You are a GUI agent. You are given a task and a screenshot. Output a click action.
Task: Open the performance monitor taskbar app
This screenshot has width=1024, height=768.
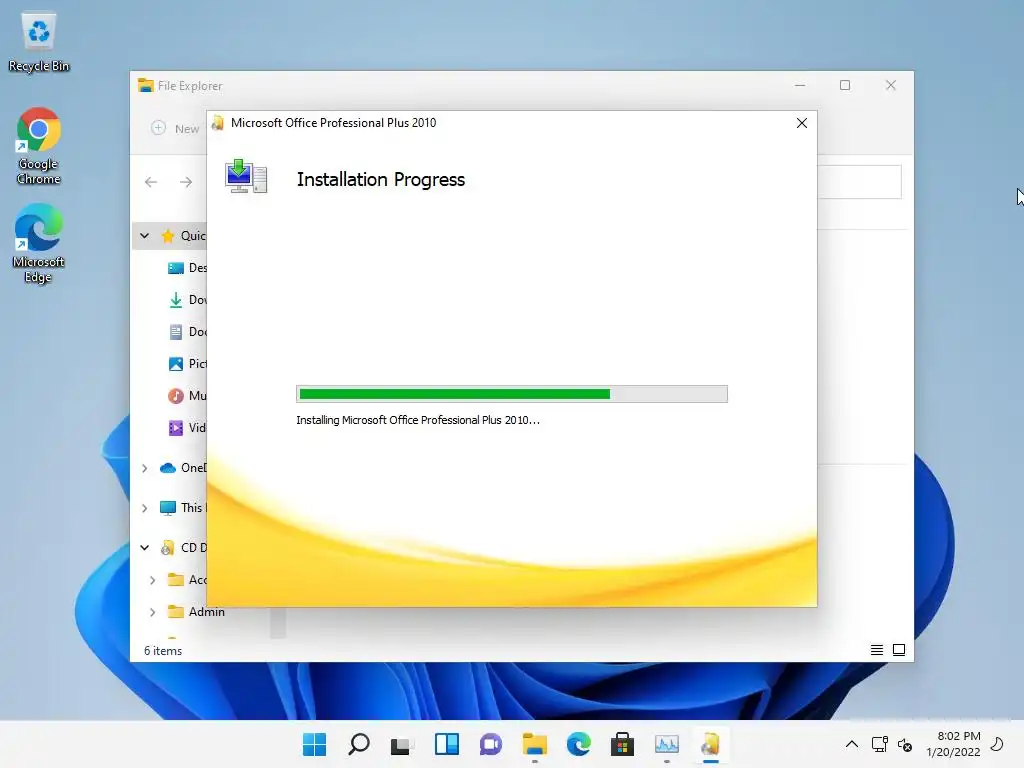pos(667,744)
